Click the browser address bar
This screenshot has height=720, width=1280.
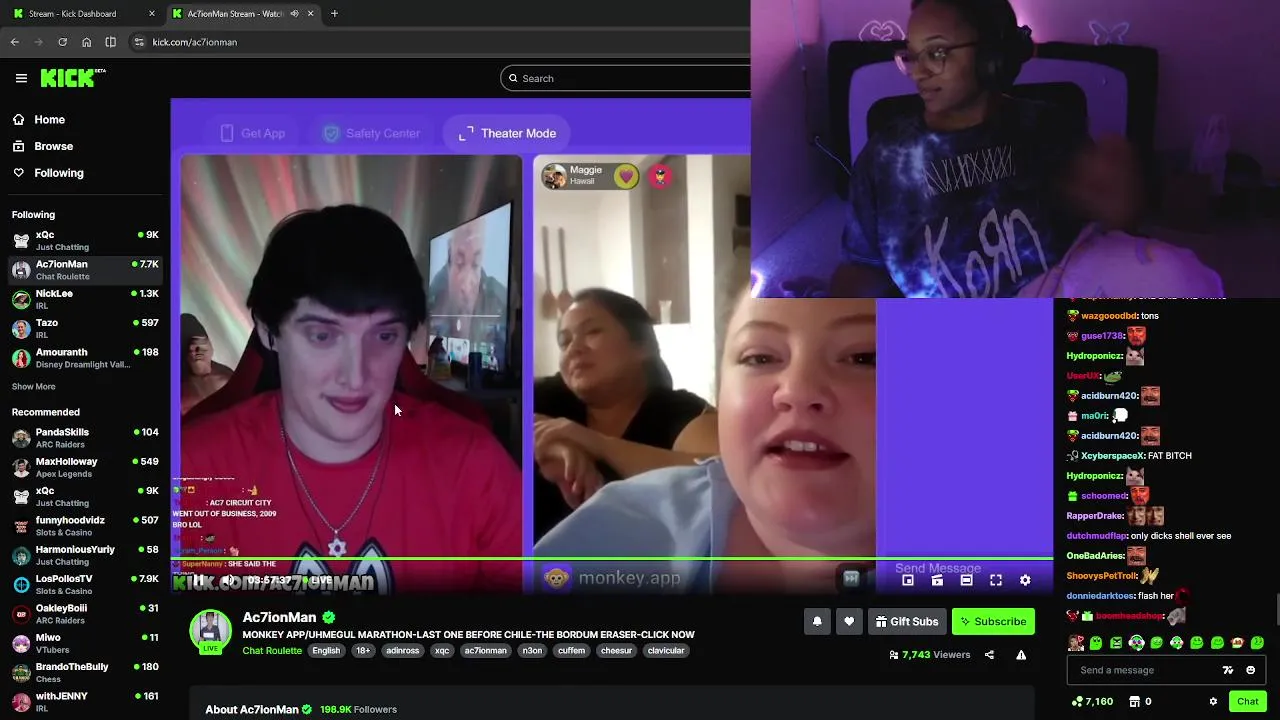point(440,42)
